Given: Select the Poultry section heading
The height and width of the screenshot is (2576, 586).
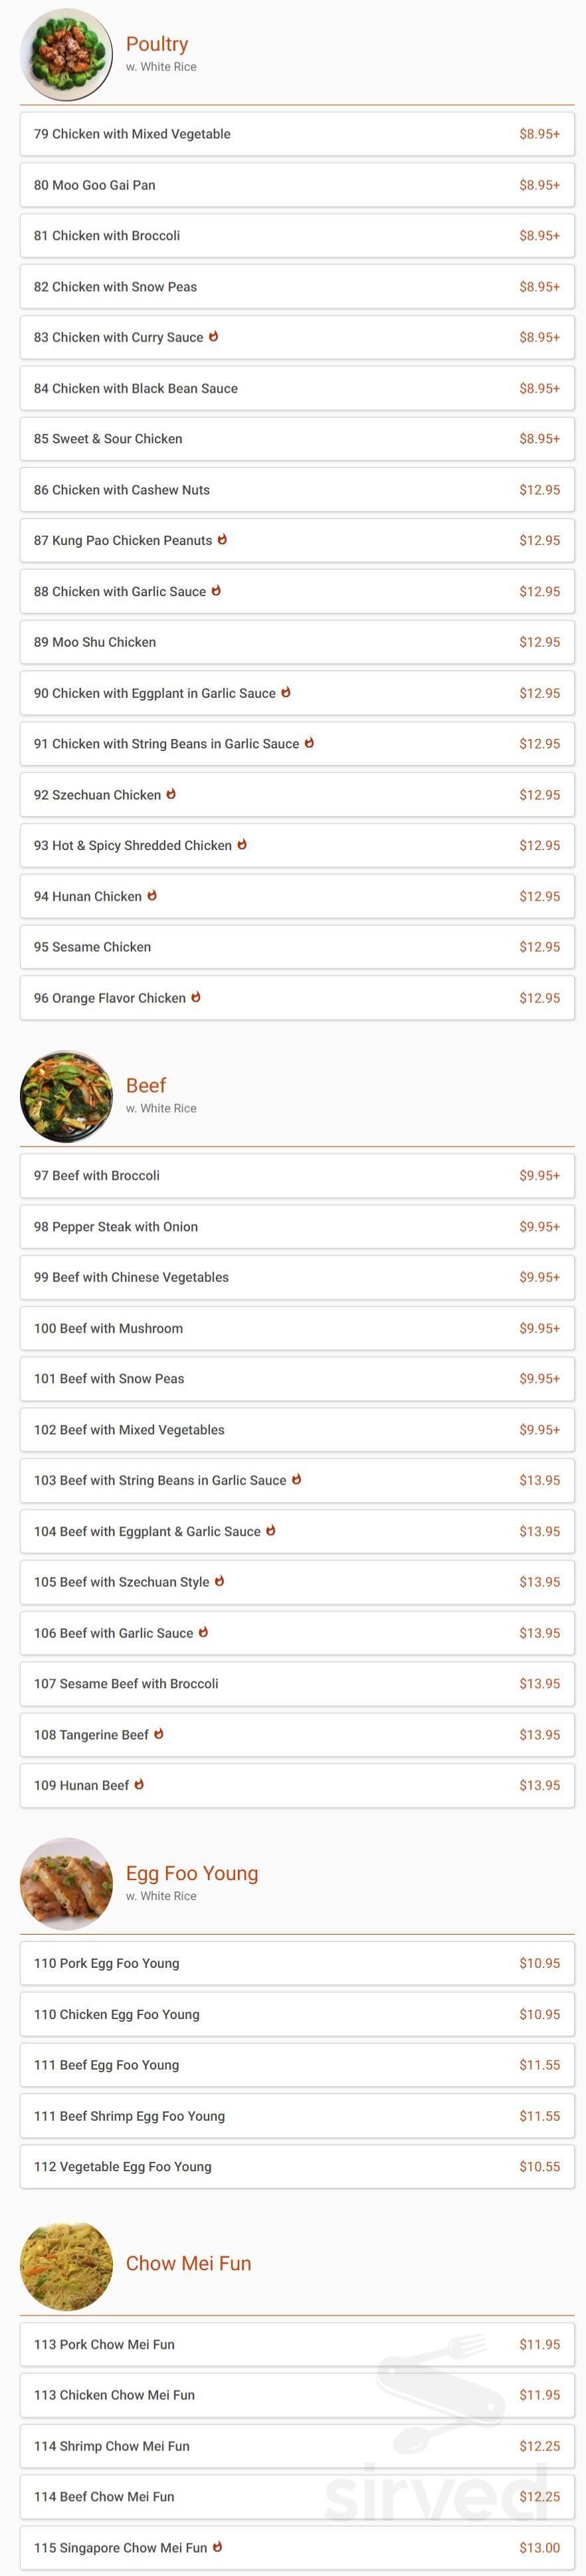Looking at the screenshot, I should click(157, 43).
